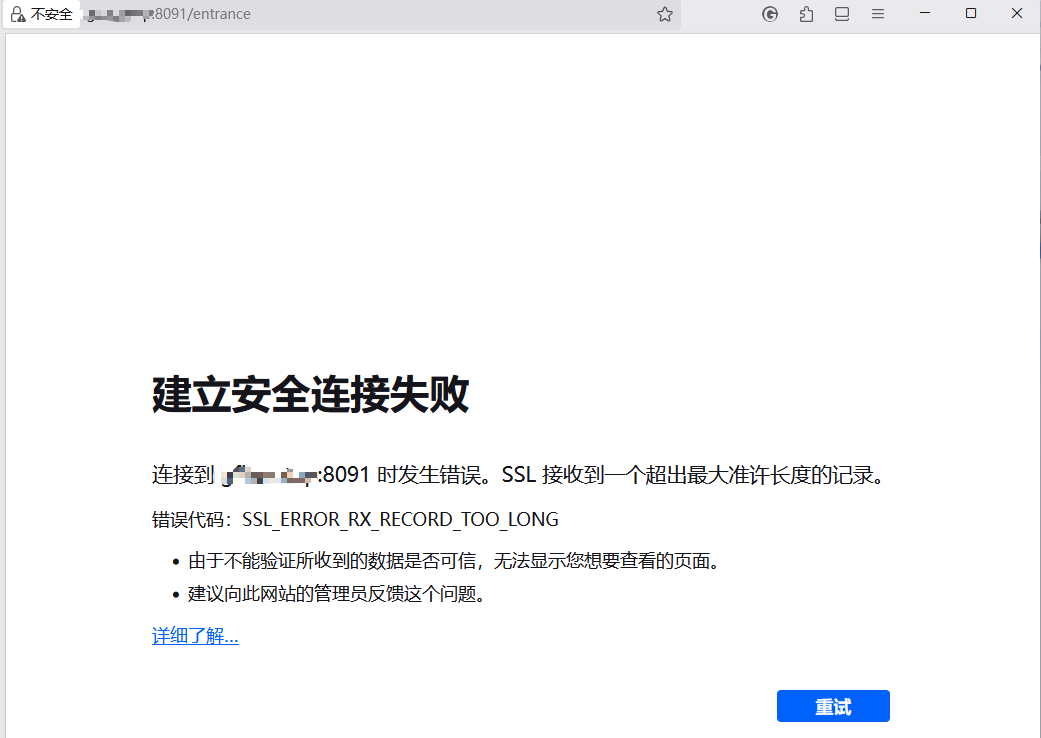Select the bullet about 不能验证所收到的数据
The image size is (1041, 738).
pos(453,561)
